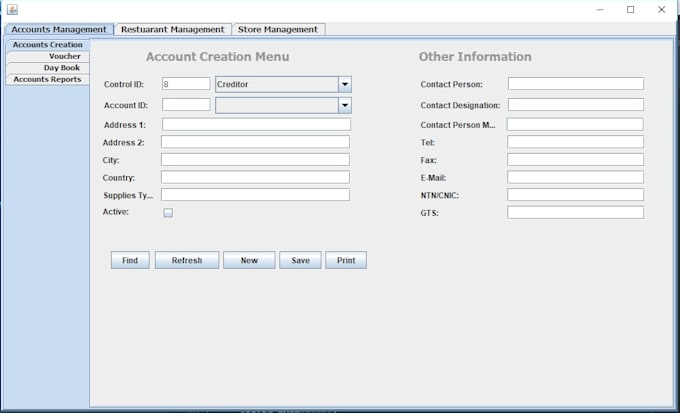This screenshot has width=680, height=413.
Task: Save the account with Save button
Action: (301, 260)
